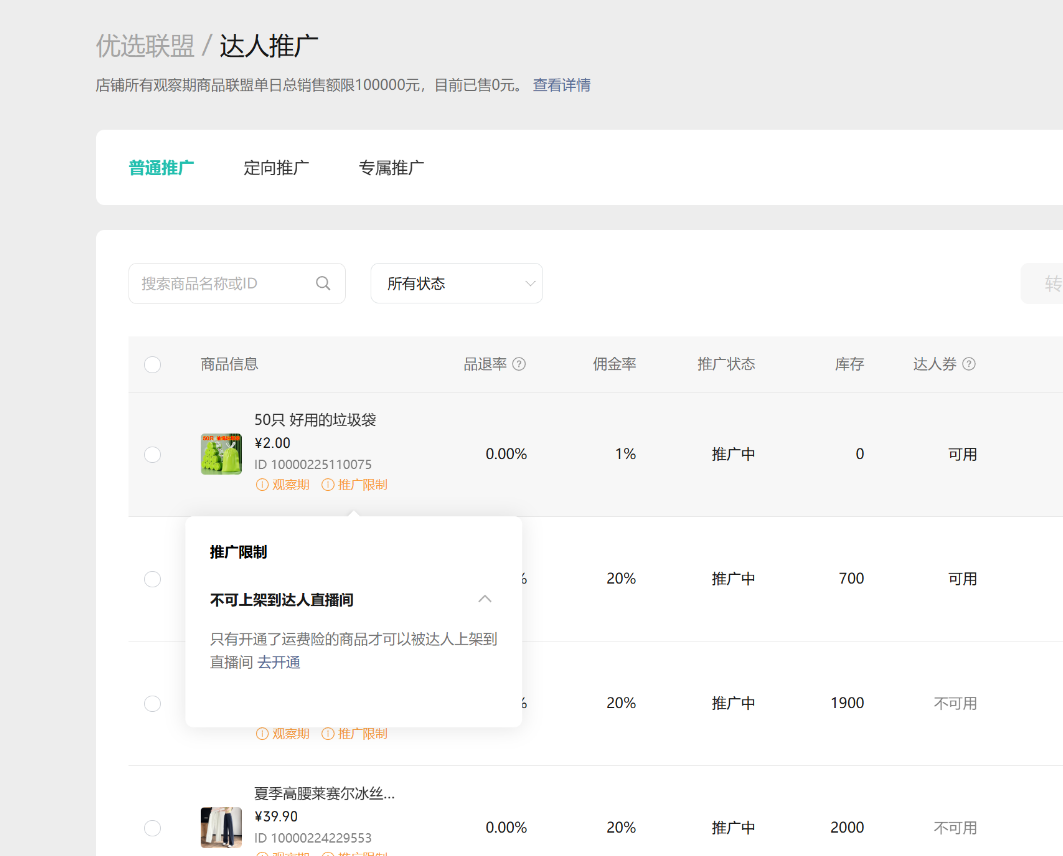Image resolution: width=1063 pixels, height=856 pixels.
Task: Switch to 普通推广 tab
Action: pos(161,167)
